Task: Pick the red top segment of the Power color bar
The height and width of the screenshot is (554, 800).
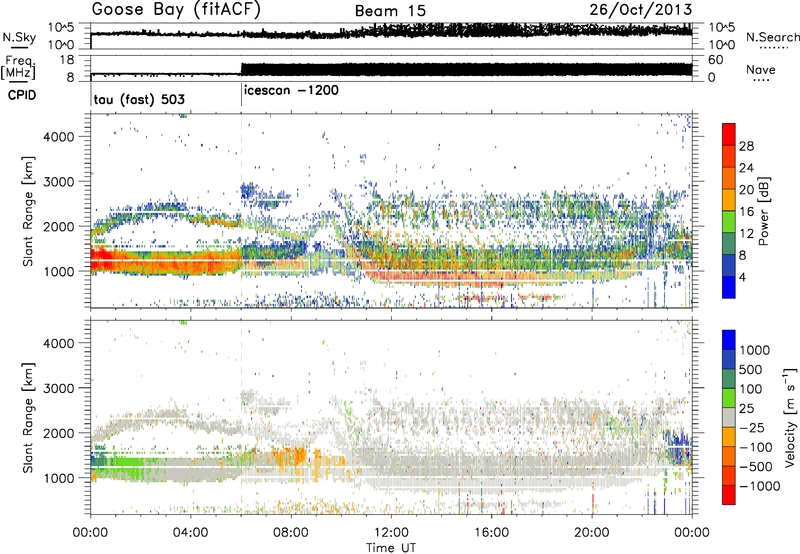Action: (x=729, y=134)
